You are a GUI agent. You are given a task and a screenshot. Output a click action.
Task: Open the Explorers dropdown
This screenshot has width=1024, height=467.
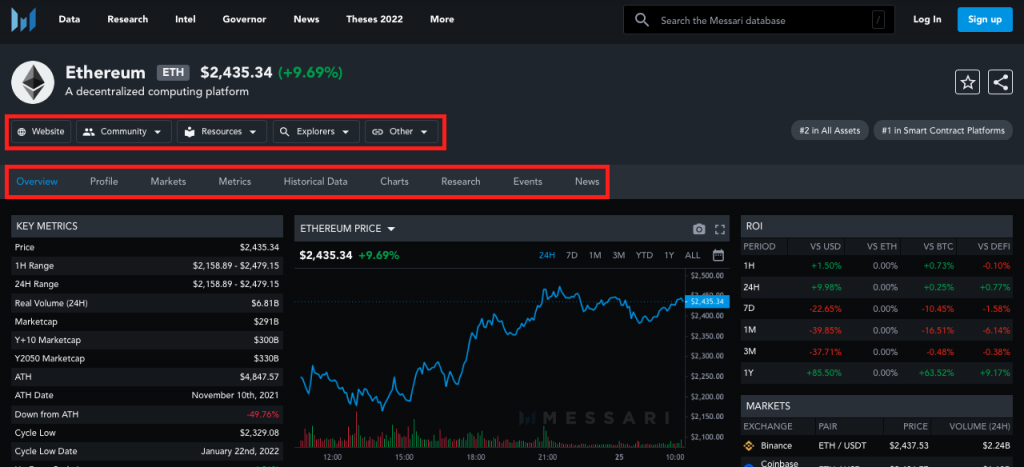tap(316, 131)
